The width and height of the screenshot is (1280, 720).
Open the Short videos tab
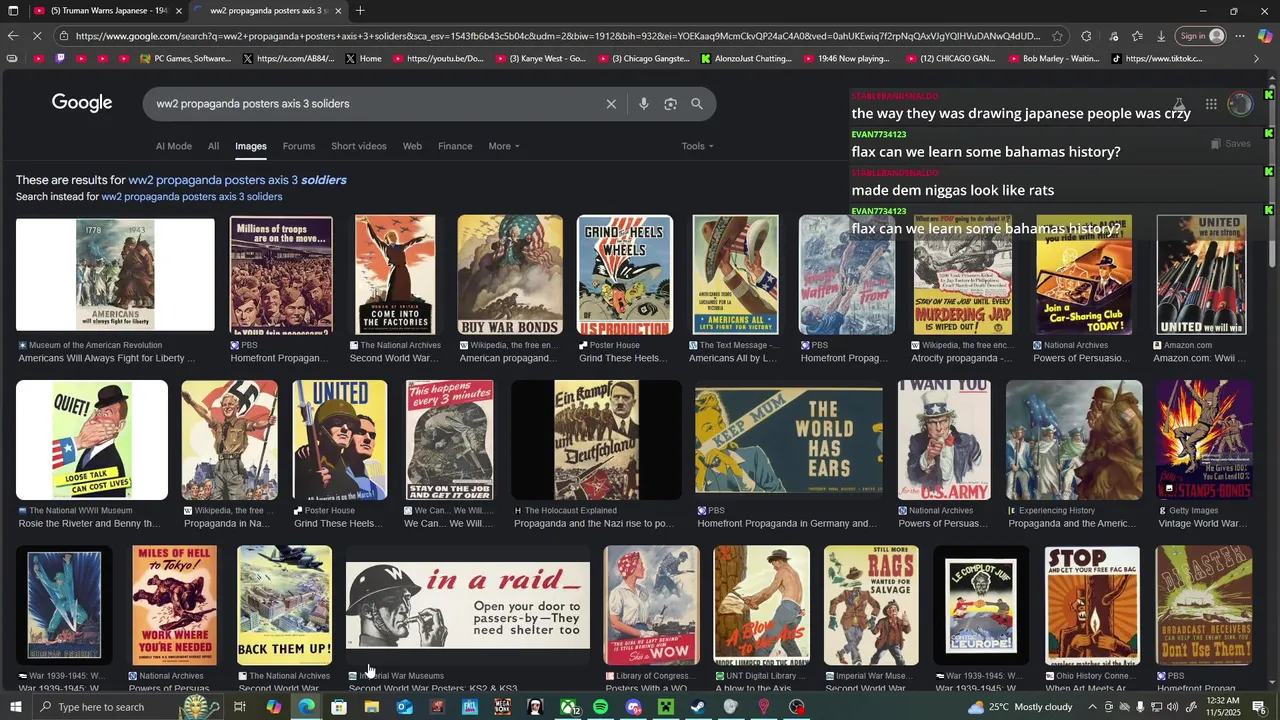(358, 146)
